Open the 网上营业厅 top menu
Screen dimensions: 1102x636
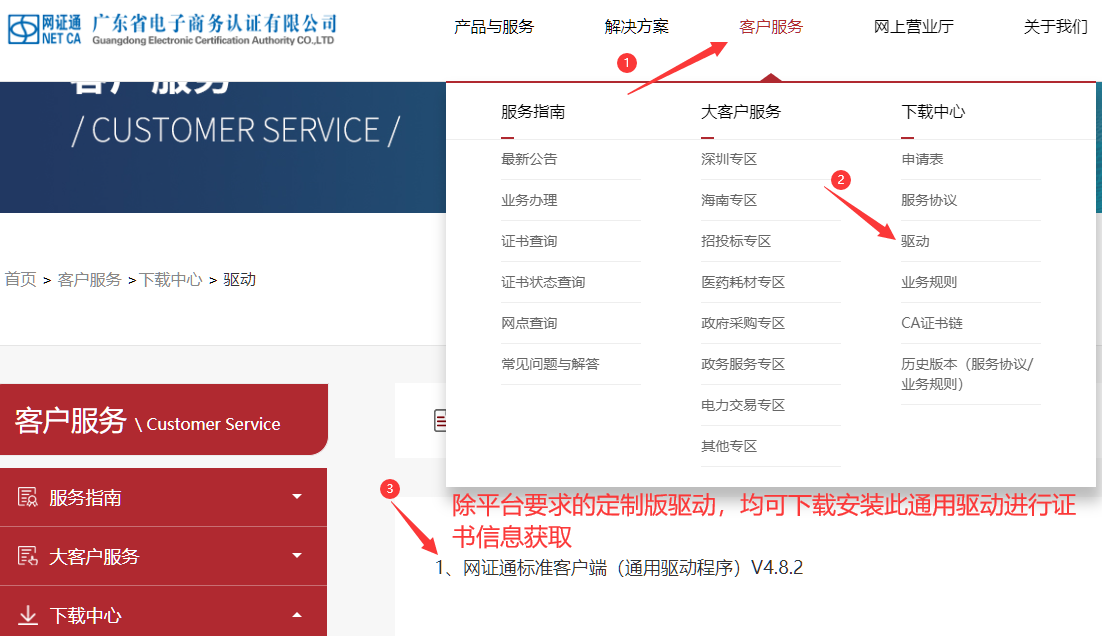913,27
